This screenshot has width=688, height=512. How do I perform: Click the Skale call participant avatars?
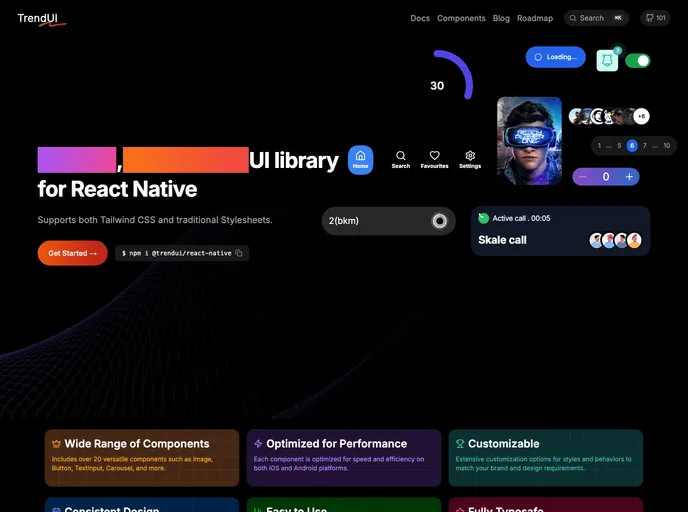(616, 240)
